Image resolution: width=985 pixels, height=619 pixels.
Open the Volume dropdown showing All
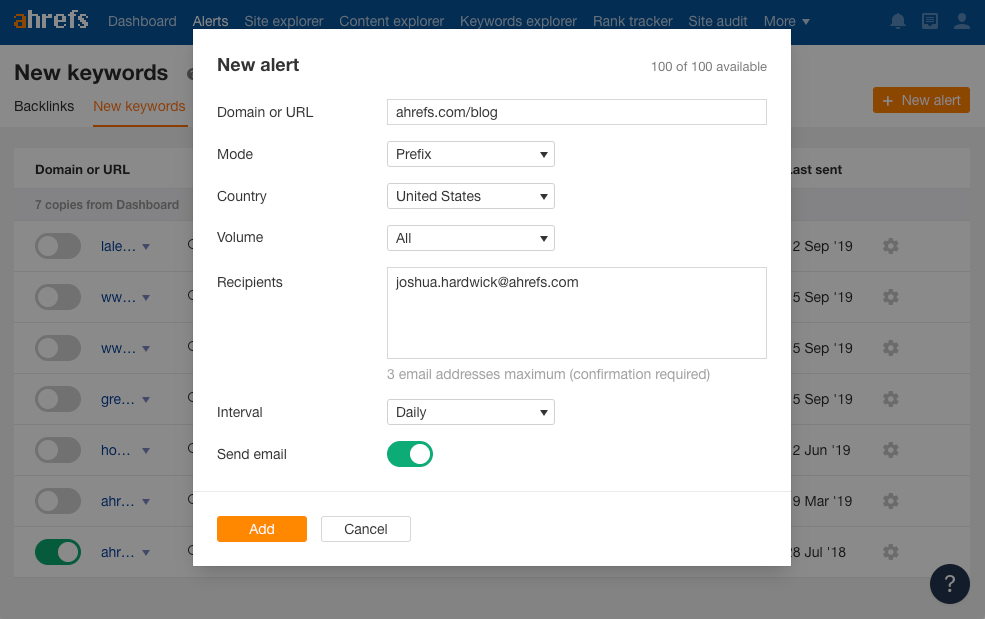point(471,238)
